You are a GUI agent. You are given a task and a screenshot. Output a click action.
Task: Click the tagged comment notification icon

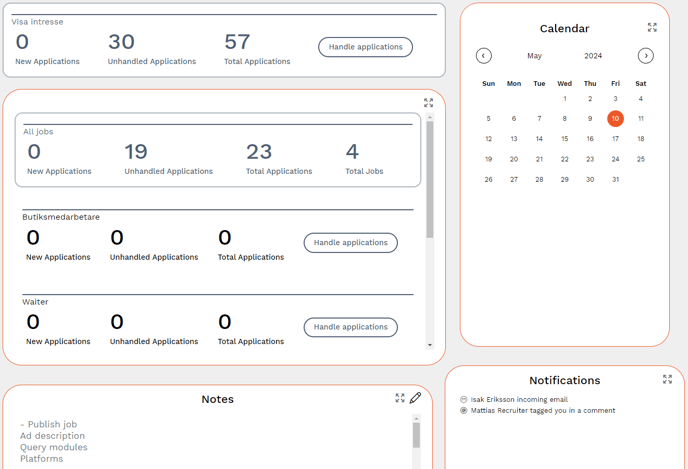coord(464,411)
